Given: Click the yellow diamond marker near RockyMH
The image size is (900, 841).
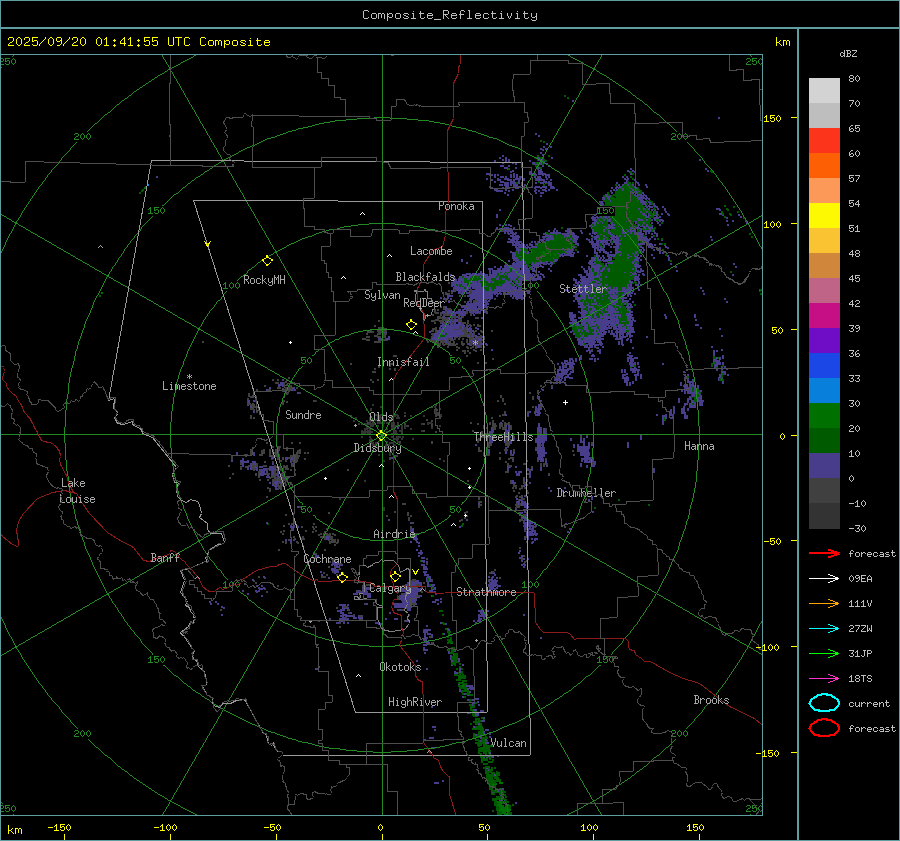Looking at the screenshot, I should coord(267,260).
